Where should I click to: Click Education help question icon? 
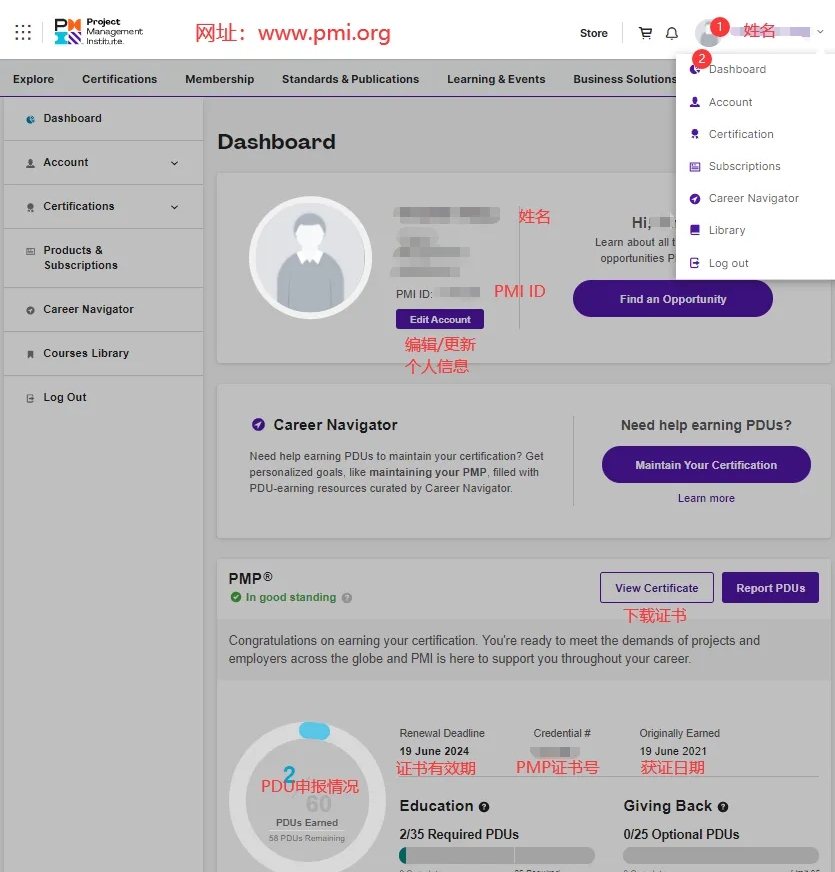coord(484,807)
